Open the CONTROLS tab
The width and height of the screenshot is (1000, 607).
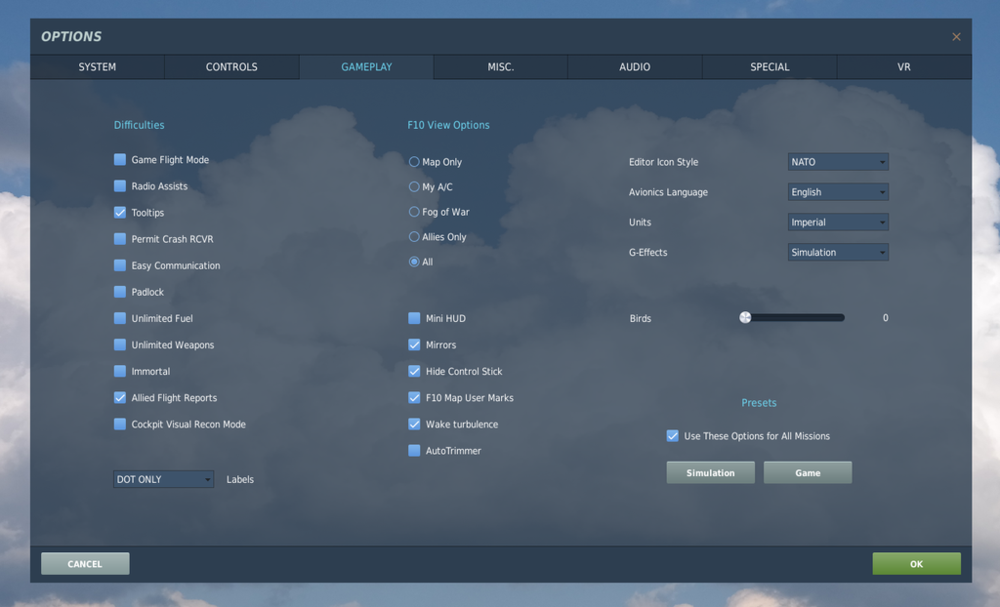point(232,67)
